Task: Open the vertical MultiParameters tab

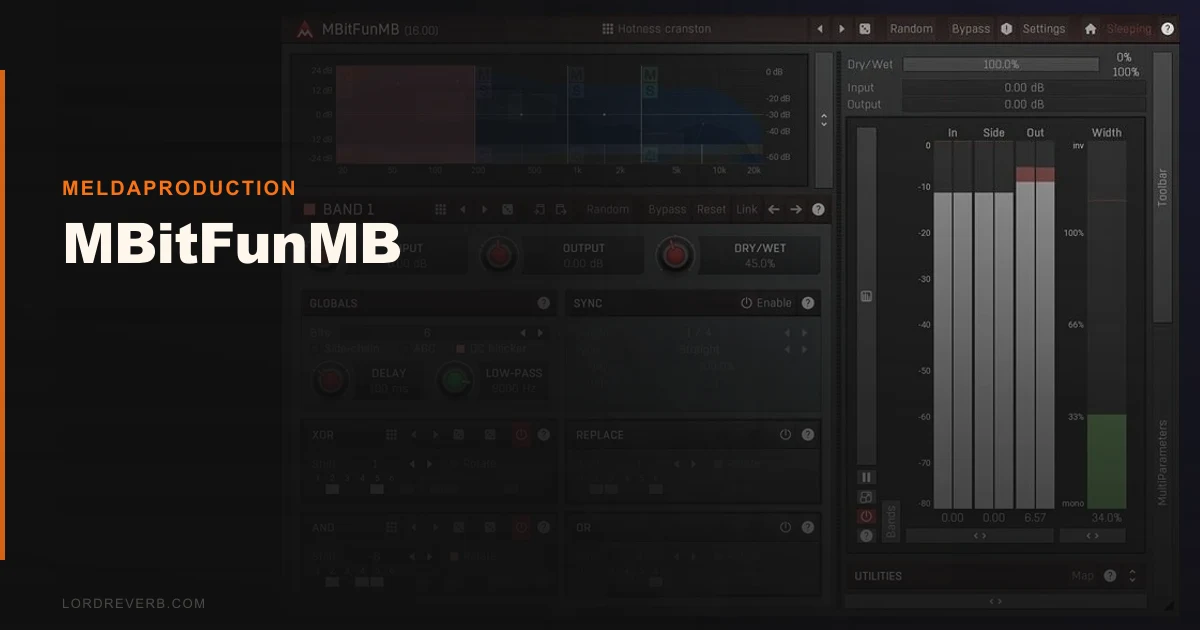Action: [1162, 462]
